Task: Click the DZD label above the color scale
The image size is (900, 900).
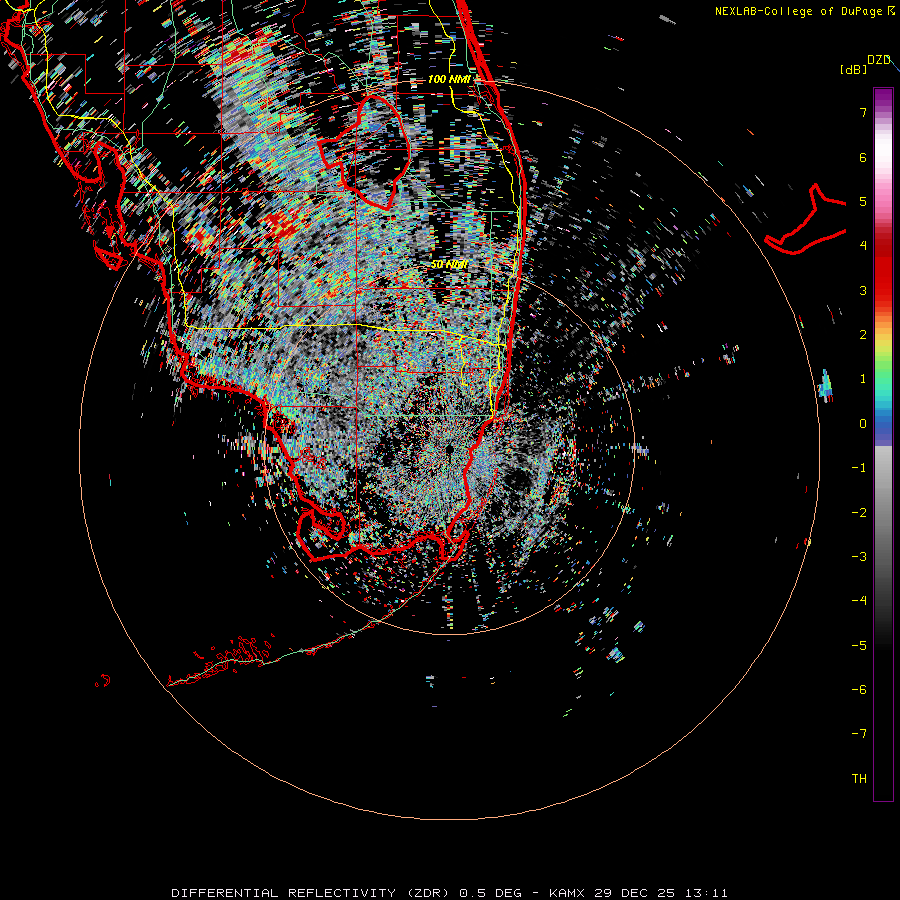Action: pyautogui.click(x=879, y=60)
